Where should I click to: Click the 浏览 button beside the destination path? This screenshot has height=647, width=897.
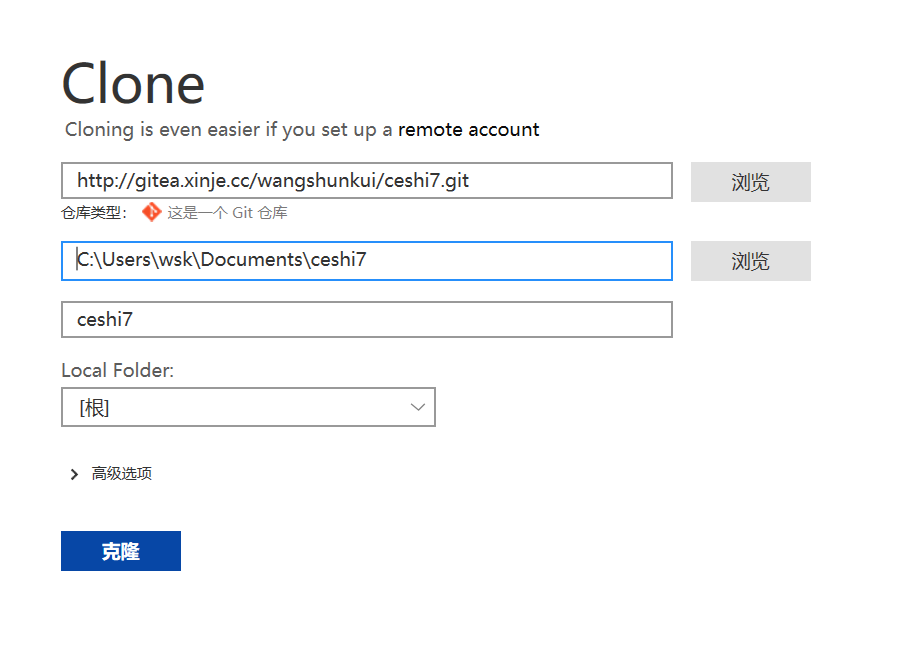[x=751, y=261]
